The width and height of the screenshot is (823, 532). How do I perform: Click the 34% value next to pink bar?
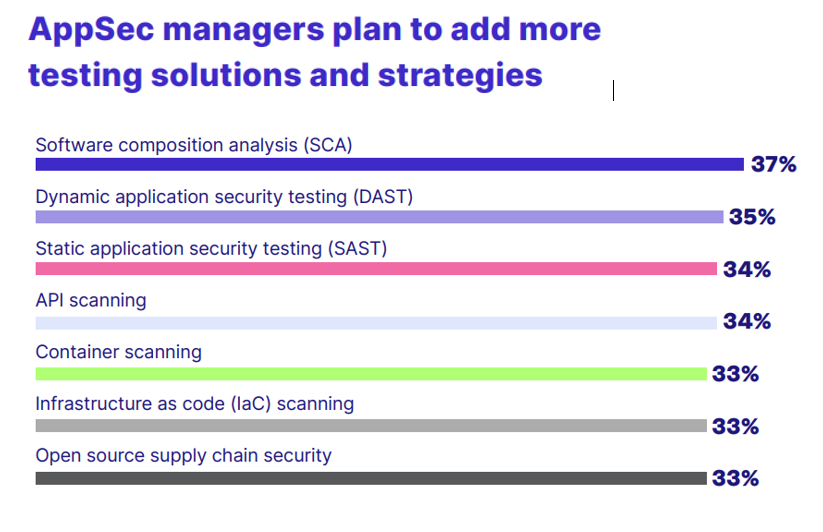point(747,270)
